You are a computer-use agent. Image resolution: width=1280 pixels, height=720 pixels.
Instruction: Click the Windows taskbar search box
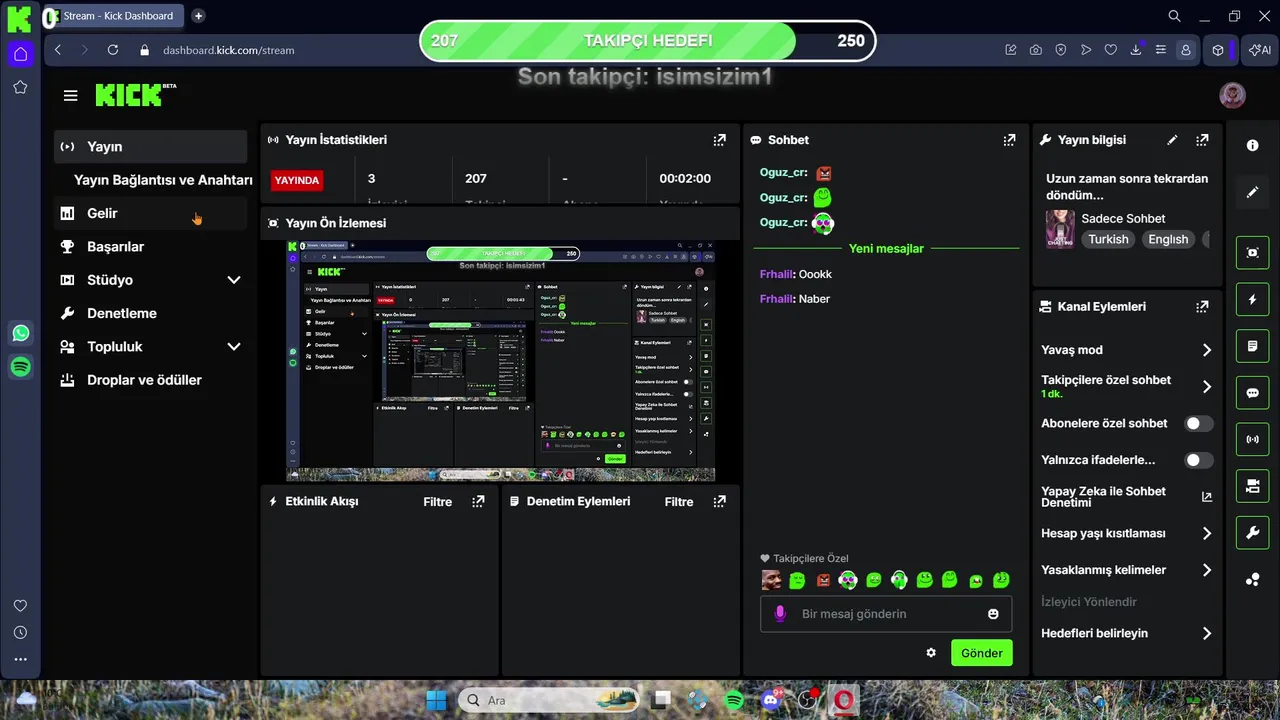coord(550,700)
